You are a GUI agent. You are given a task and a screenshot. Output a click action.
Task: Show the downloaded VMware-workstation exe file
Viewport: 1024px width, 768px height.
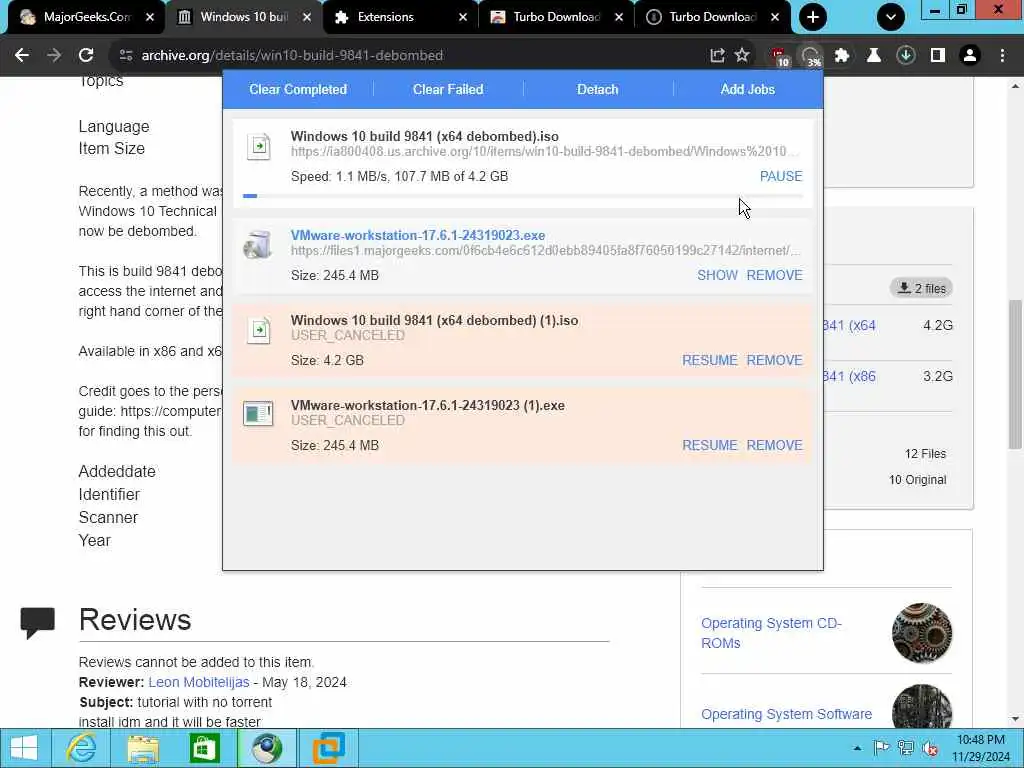click(x=717, y=275)
